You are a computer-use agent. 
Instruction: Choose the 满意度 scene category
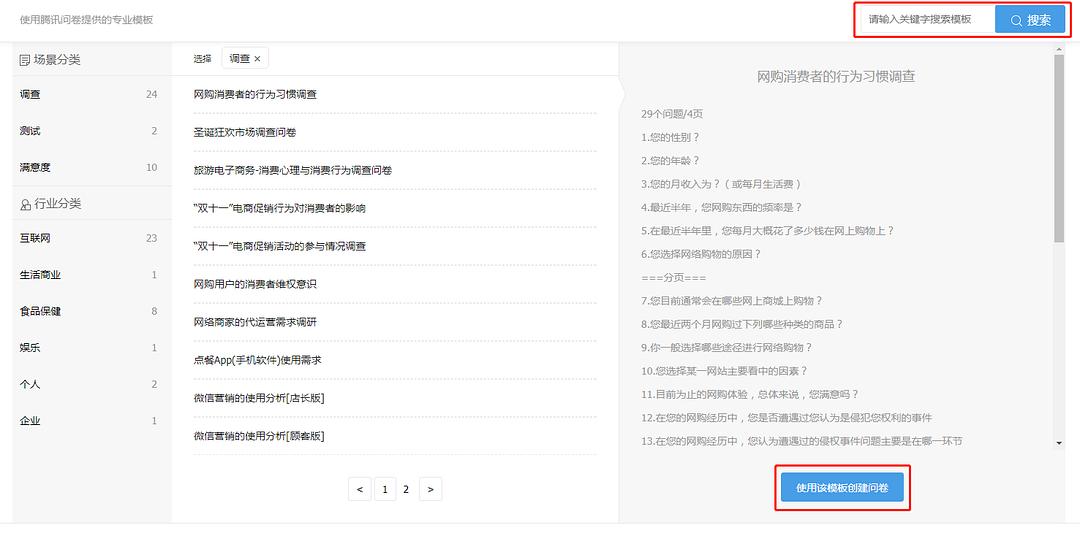click(35, 167)
